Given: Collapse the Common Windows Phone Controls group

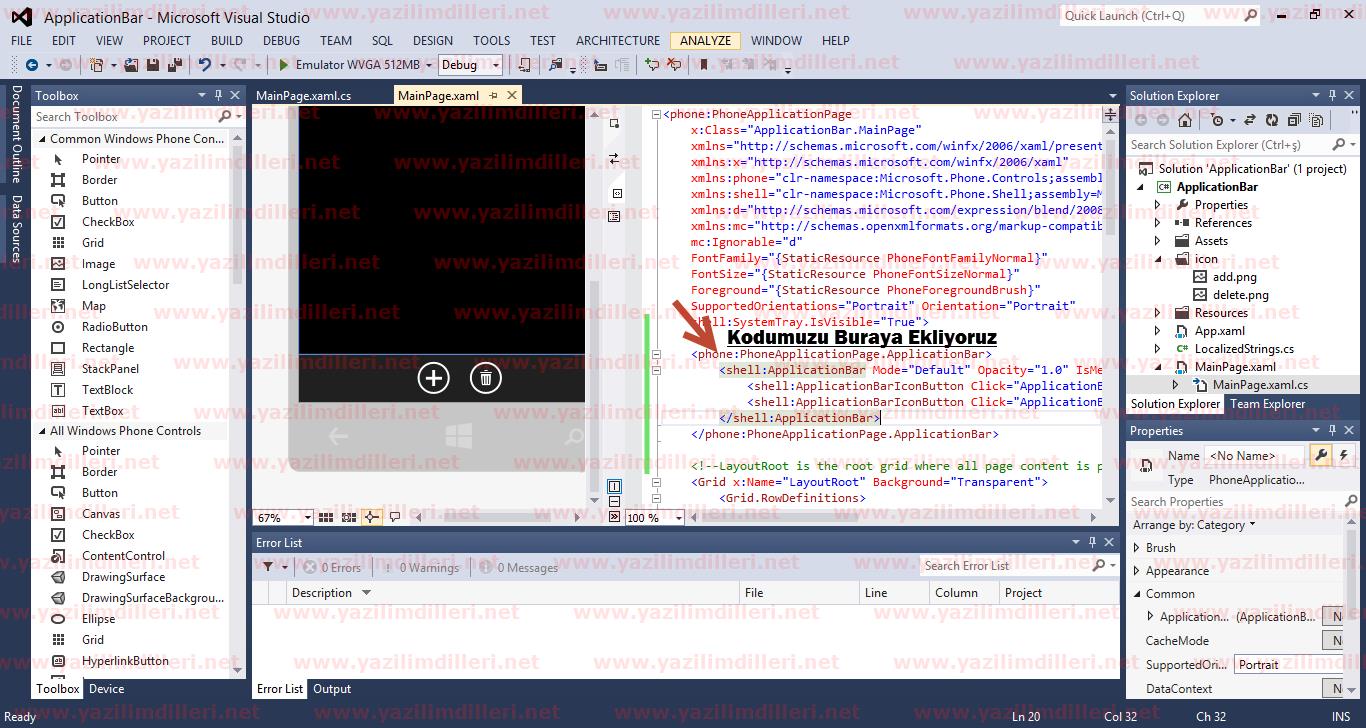Looking at the screenshot, I should [x=43, y=139].
